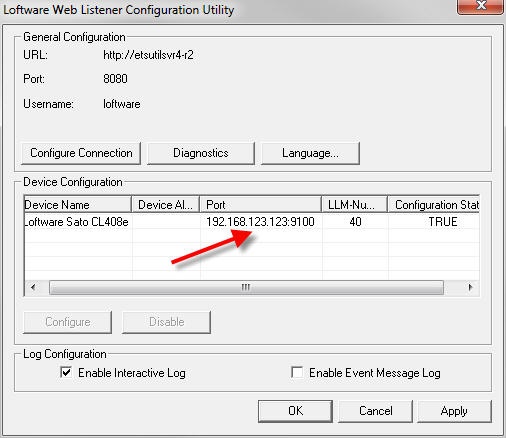This screenshot has width=506, height=438.
Task: Close the Loftware Web Listener Configuration Utility window
Action: (480, 6)
